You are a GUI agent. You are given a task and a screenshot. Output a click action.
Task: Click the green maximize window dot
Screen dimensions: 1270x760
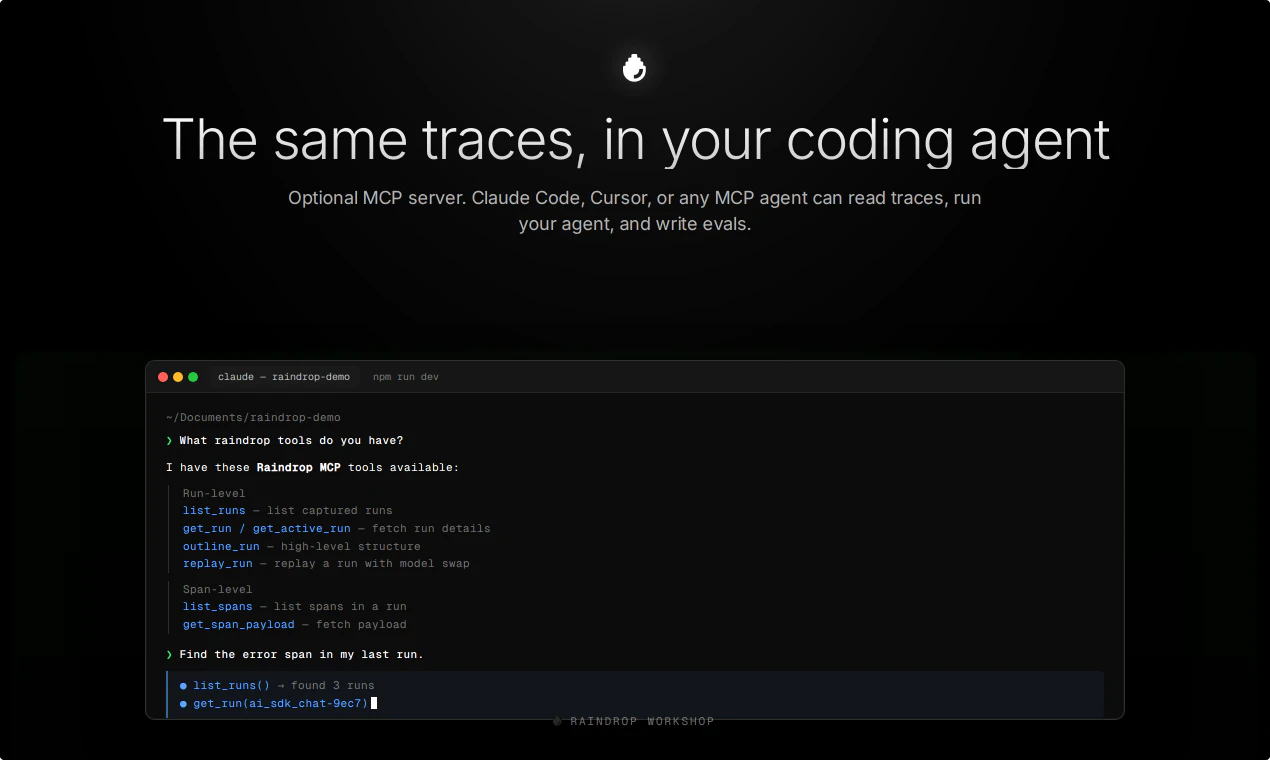point(193,377)
